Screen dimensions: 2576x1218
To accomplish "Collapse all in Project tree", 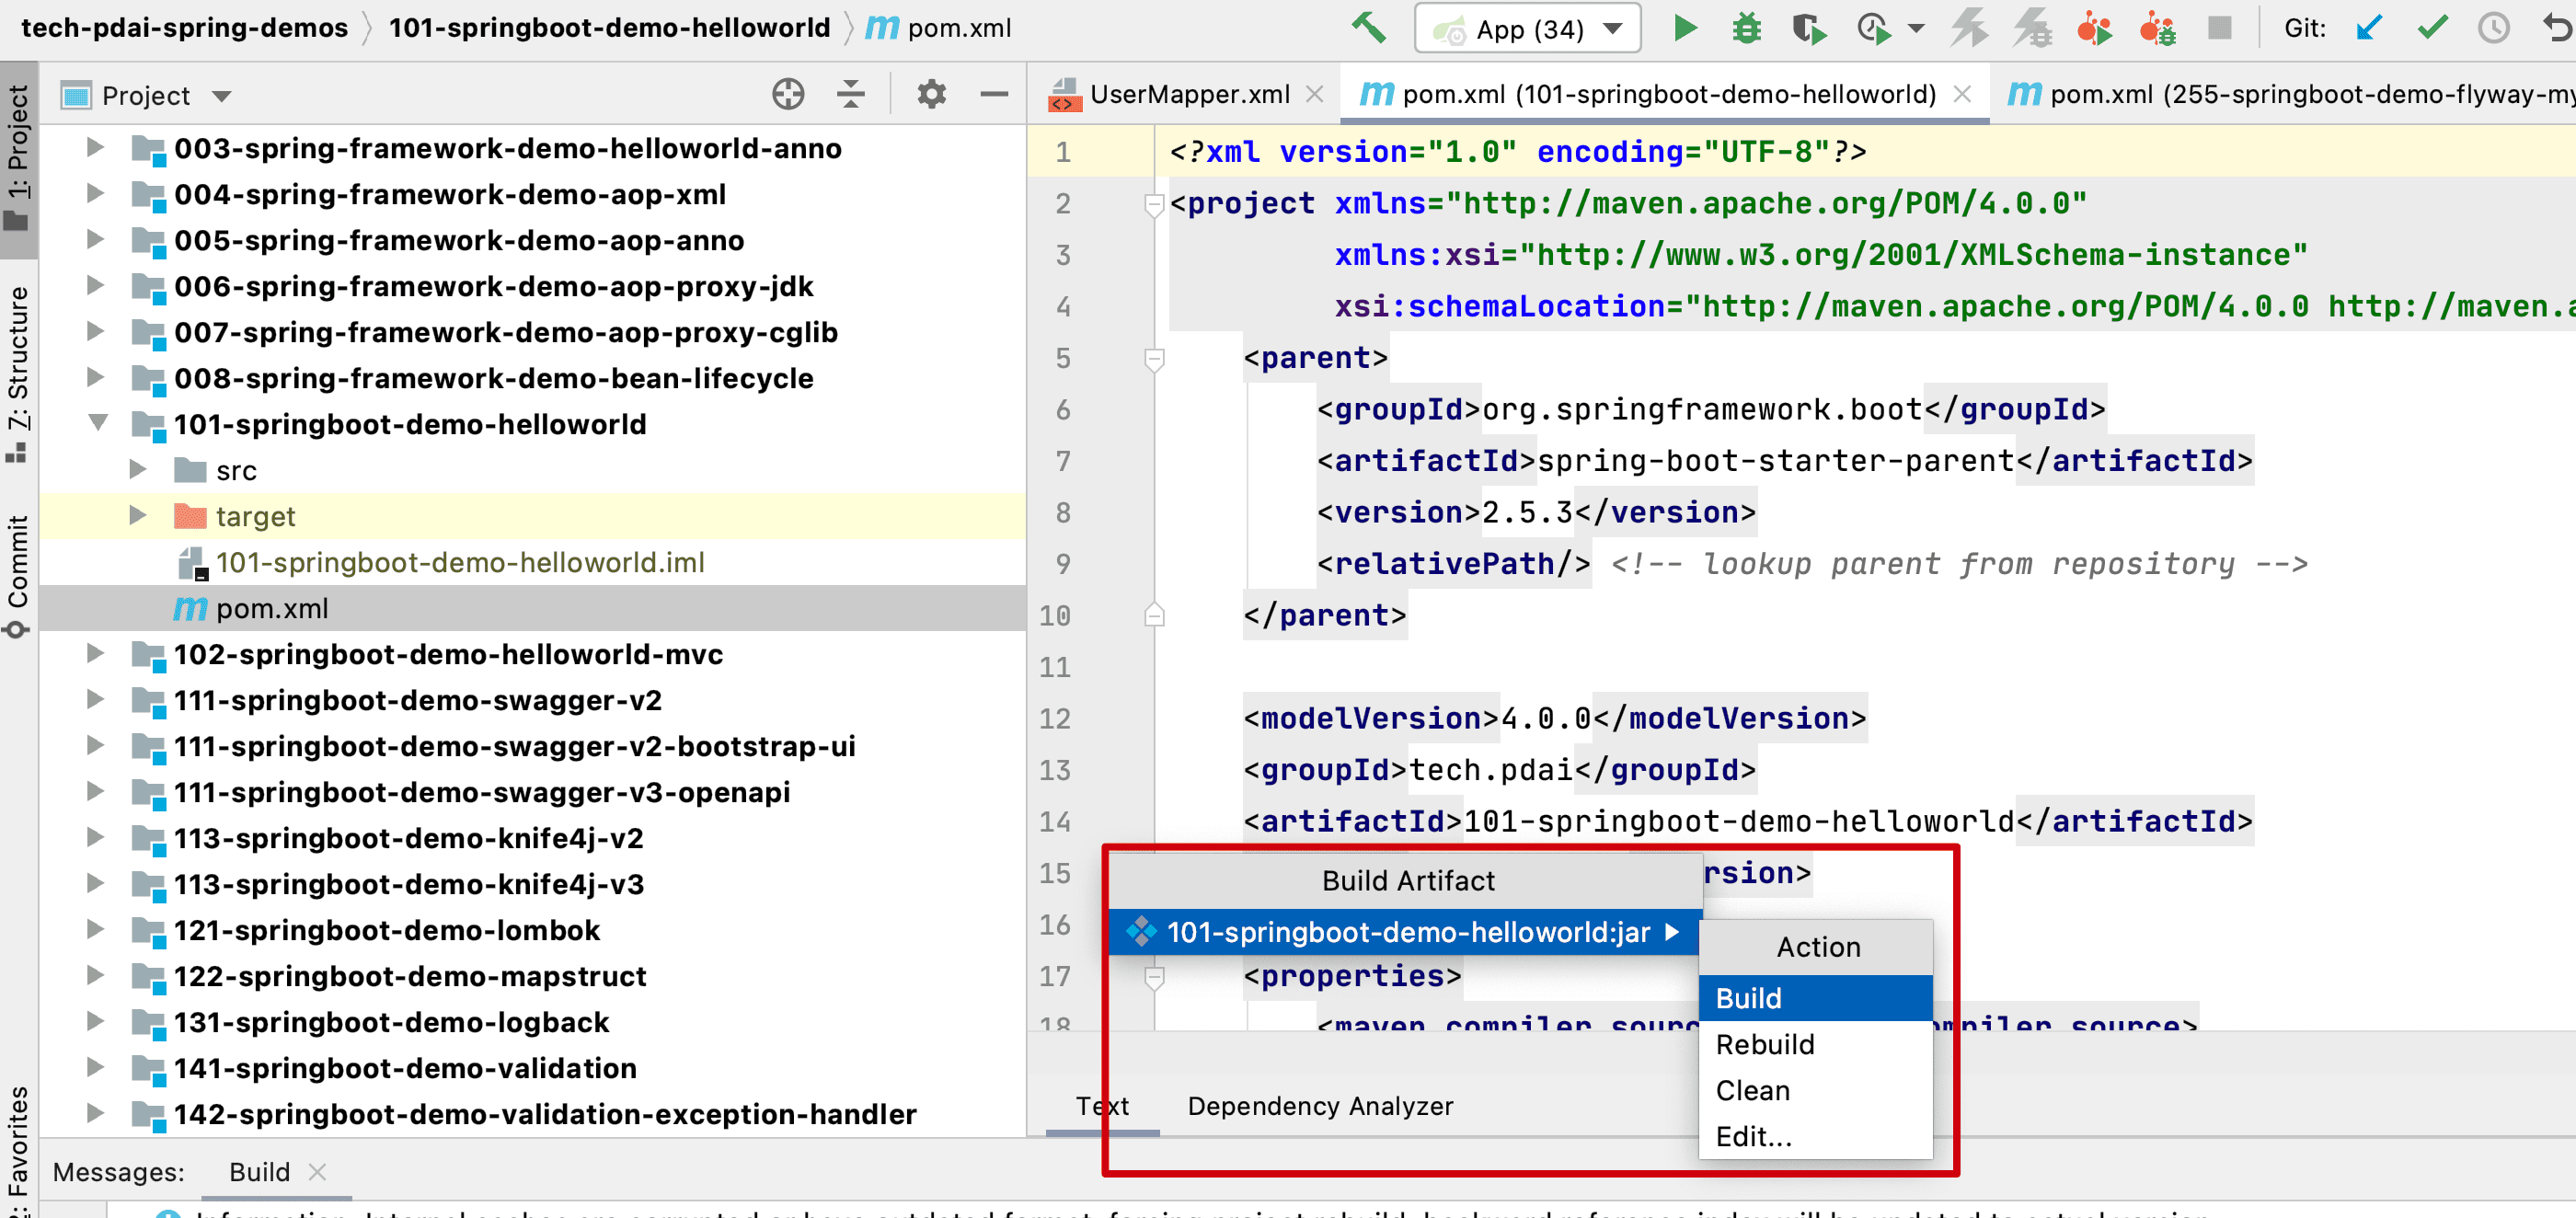I will pos(851,94).
